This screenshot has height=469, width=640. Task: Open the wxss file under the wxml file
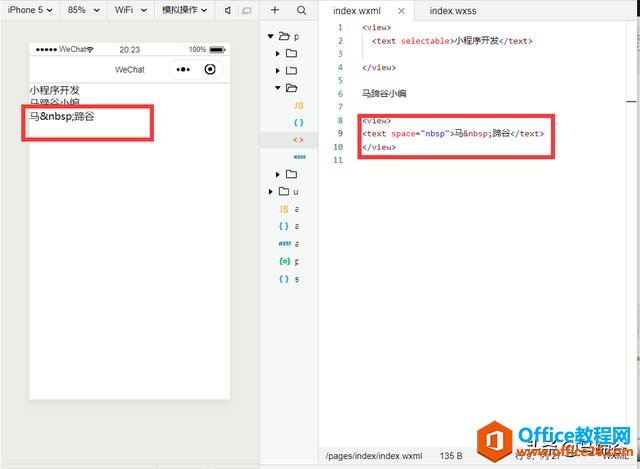[299, 157]
